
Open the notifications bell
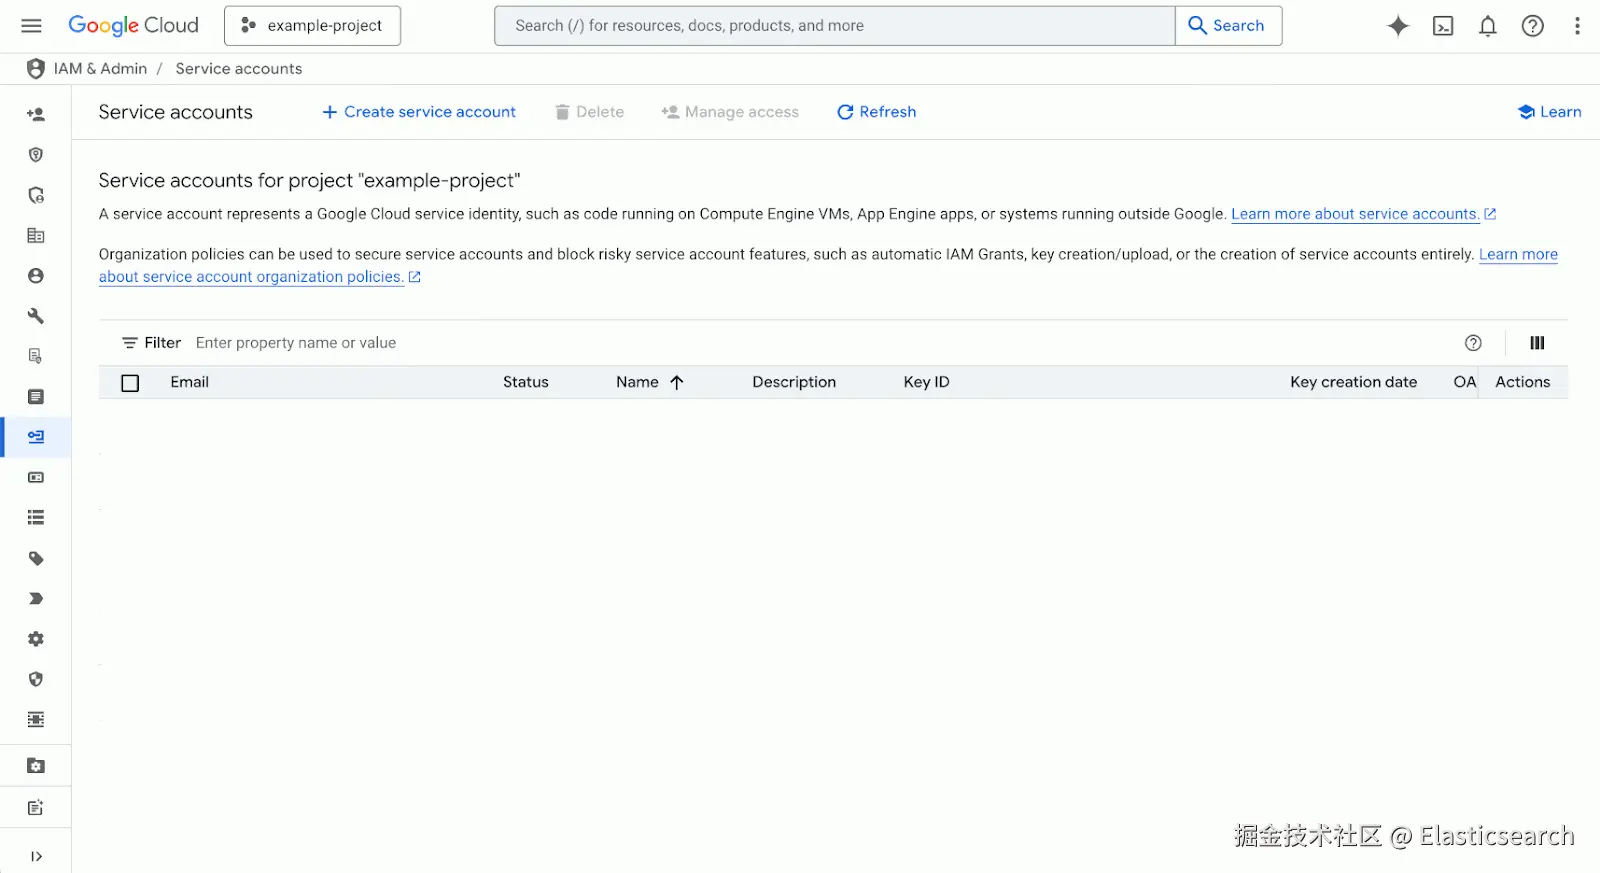(1488, 26)
